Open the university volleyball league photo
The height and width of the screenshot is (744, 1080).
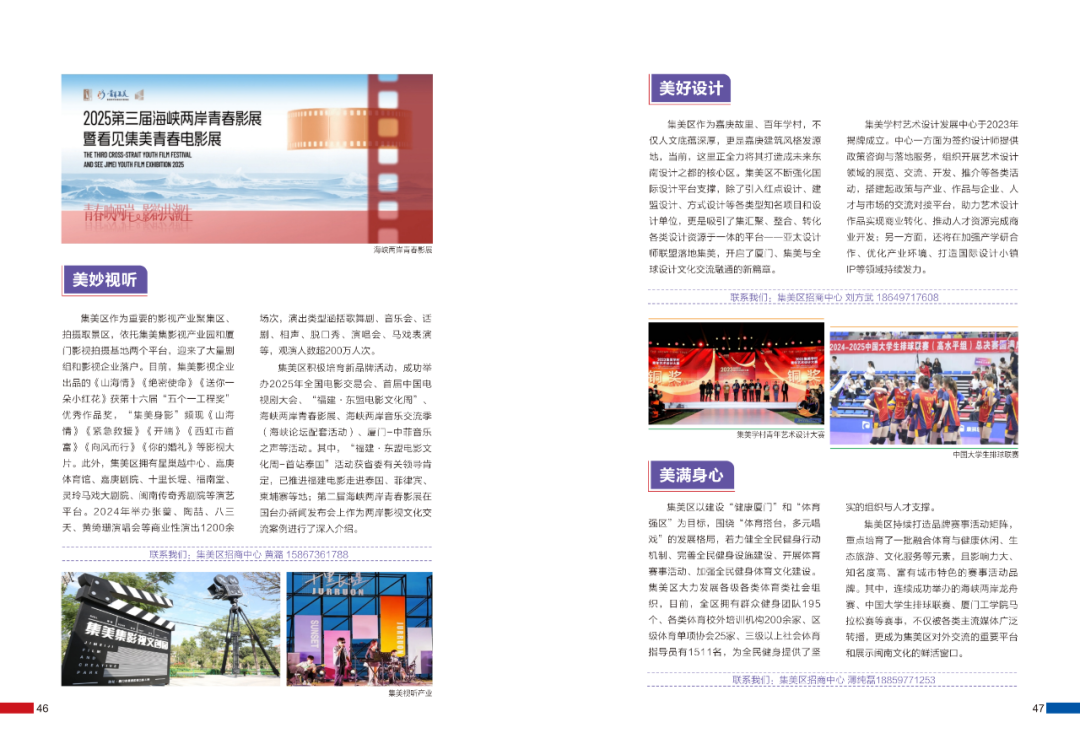pyautogui.click(x=924, y=388)
